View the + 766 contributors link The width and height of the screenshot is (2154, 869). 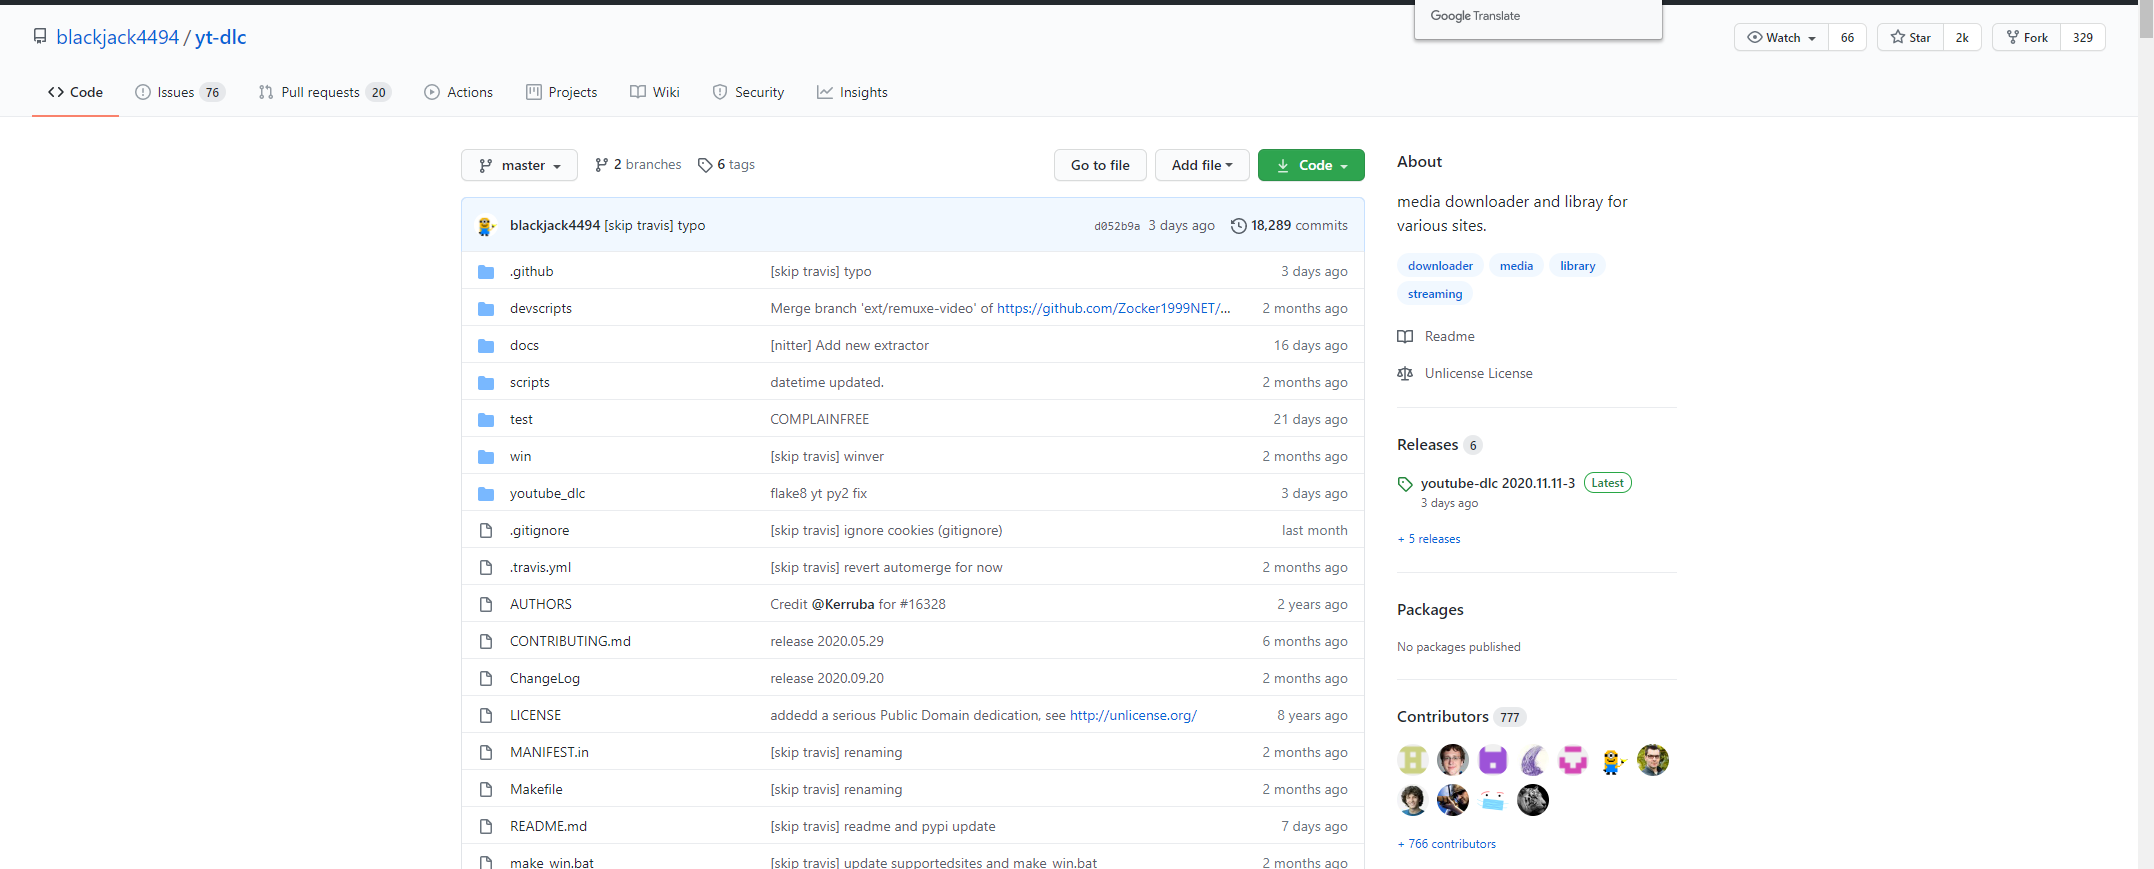coord(1447,844)
